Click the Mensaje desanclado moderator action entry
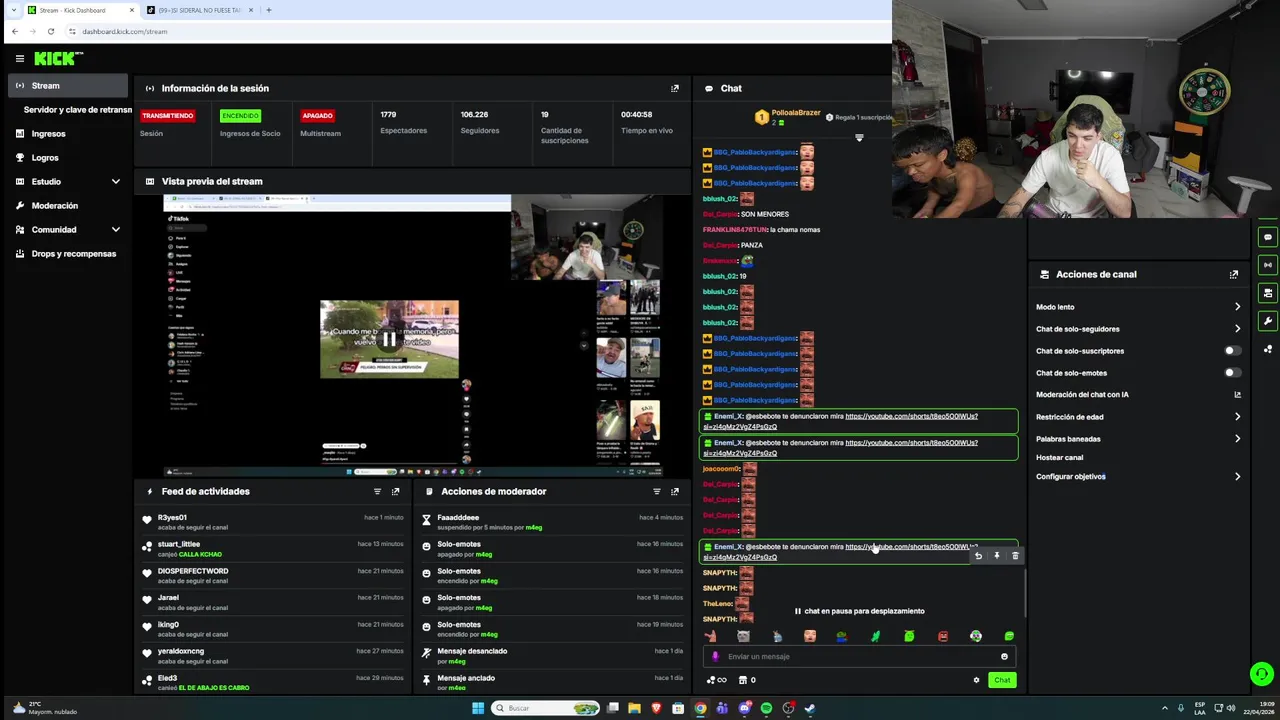Viewport: 1280px width, 720px height. tap(553, 656)
